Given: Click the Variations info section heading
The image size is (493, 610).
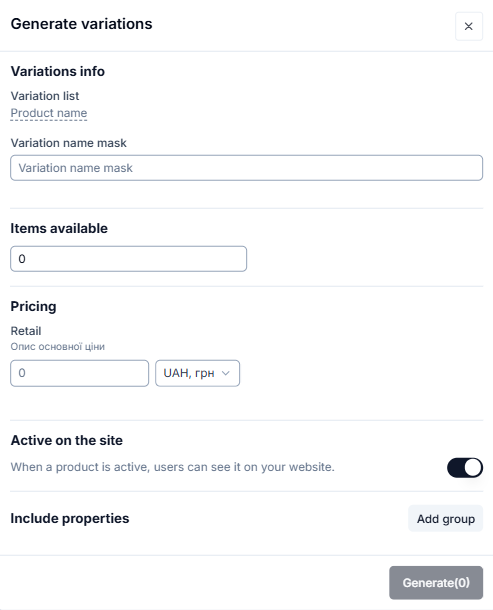Looking at the screenshot, I should point(58,72).
